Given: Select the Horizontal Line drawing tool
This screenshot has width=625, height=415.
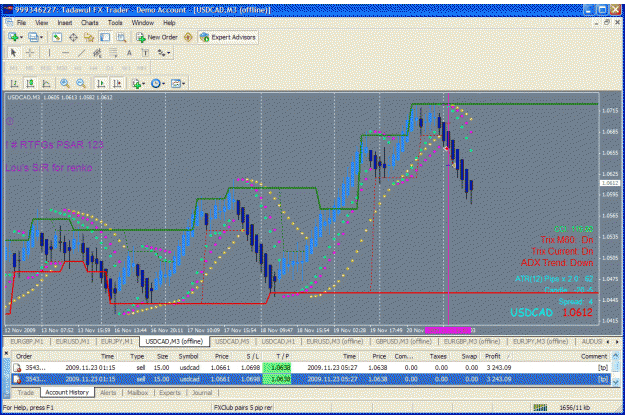Looking at the screenshot, I should (x=65, y=53).
